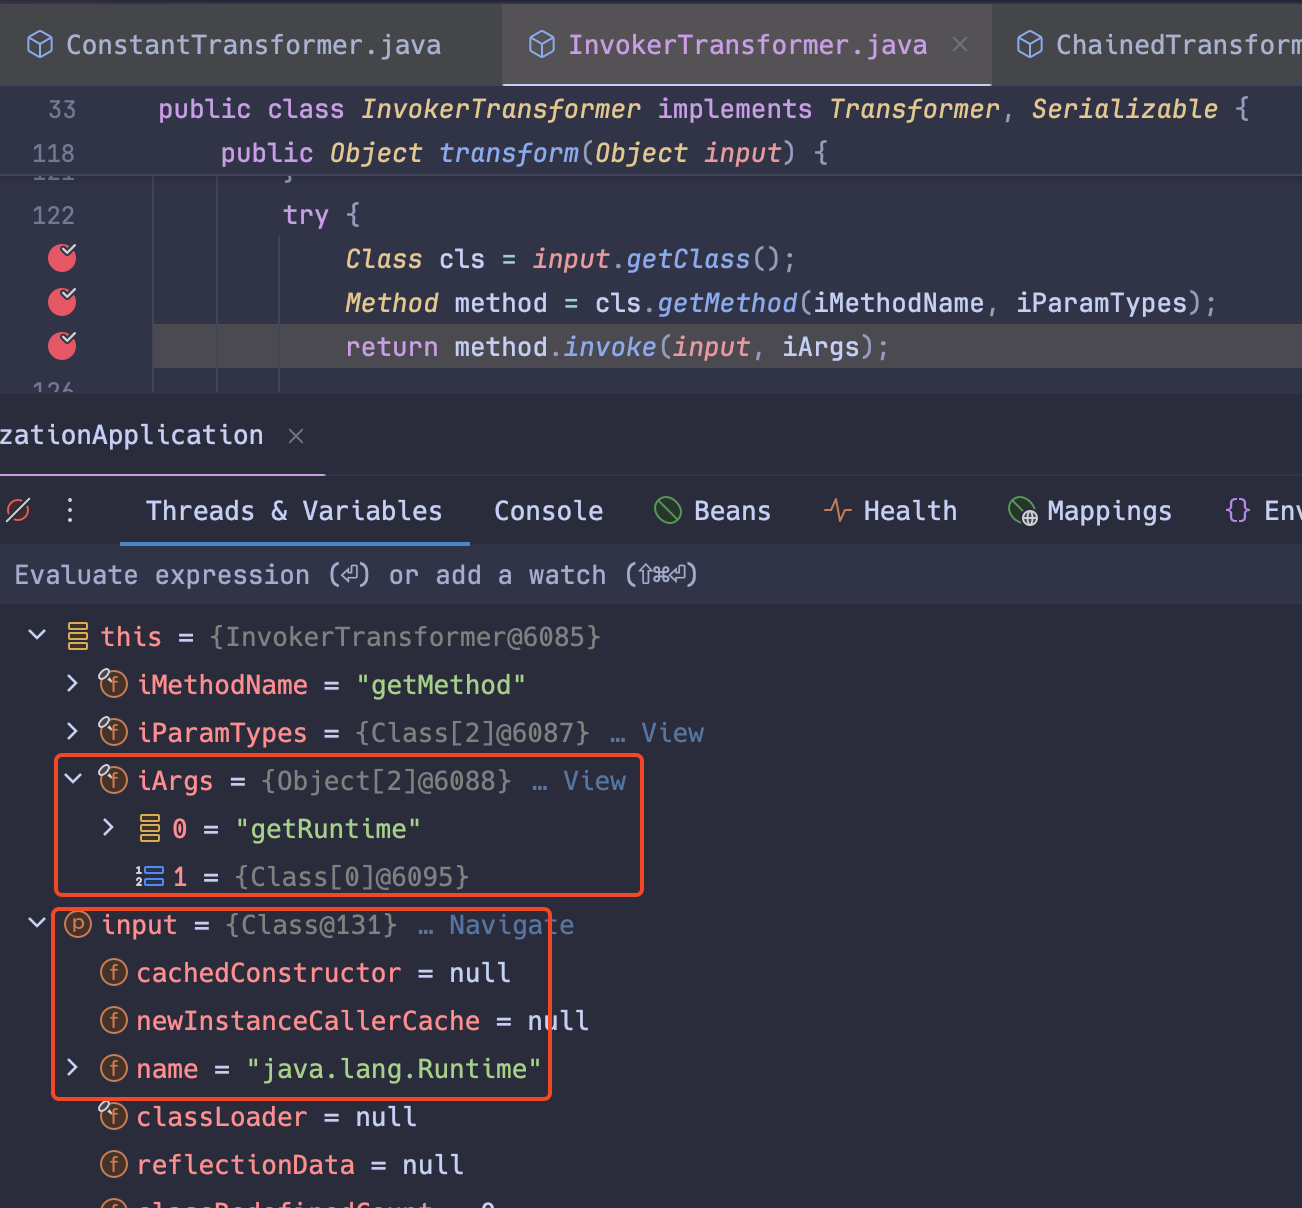Toggle the breakpoint on the getMethod line
The height and width of the screenshot is (1208, 1302).
point(61,302)
